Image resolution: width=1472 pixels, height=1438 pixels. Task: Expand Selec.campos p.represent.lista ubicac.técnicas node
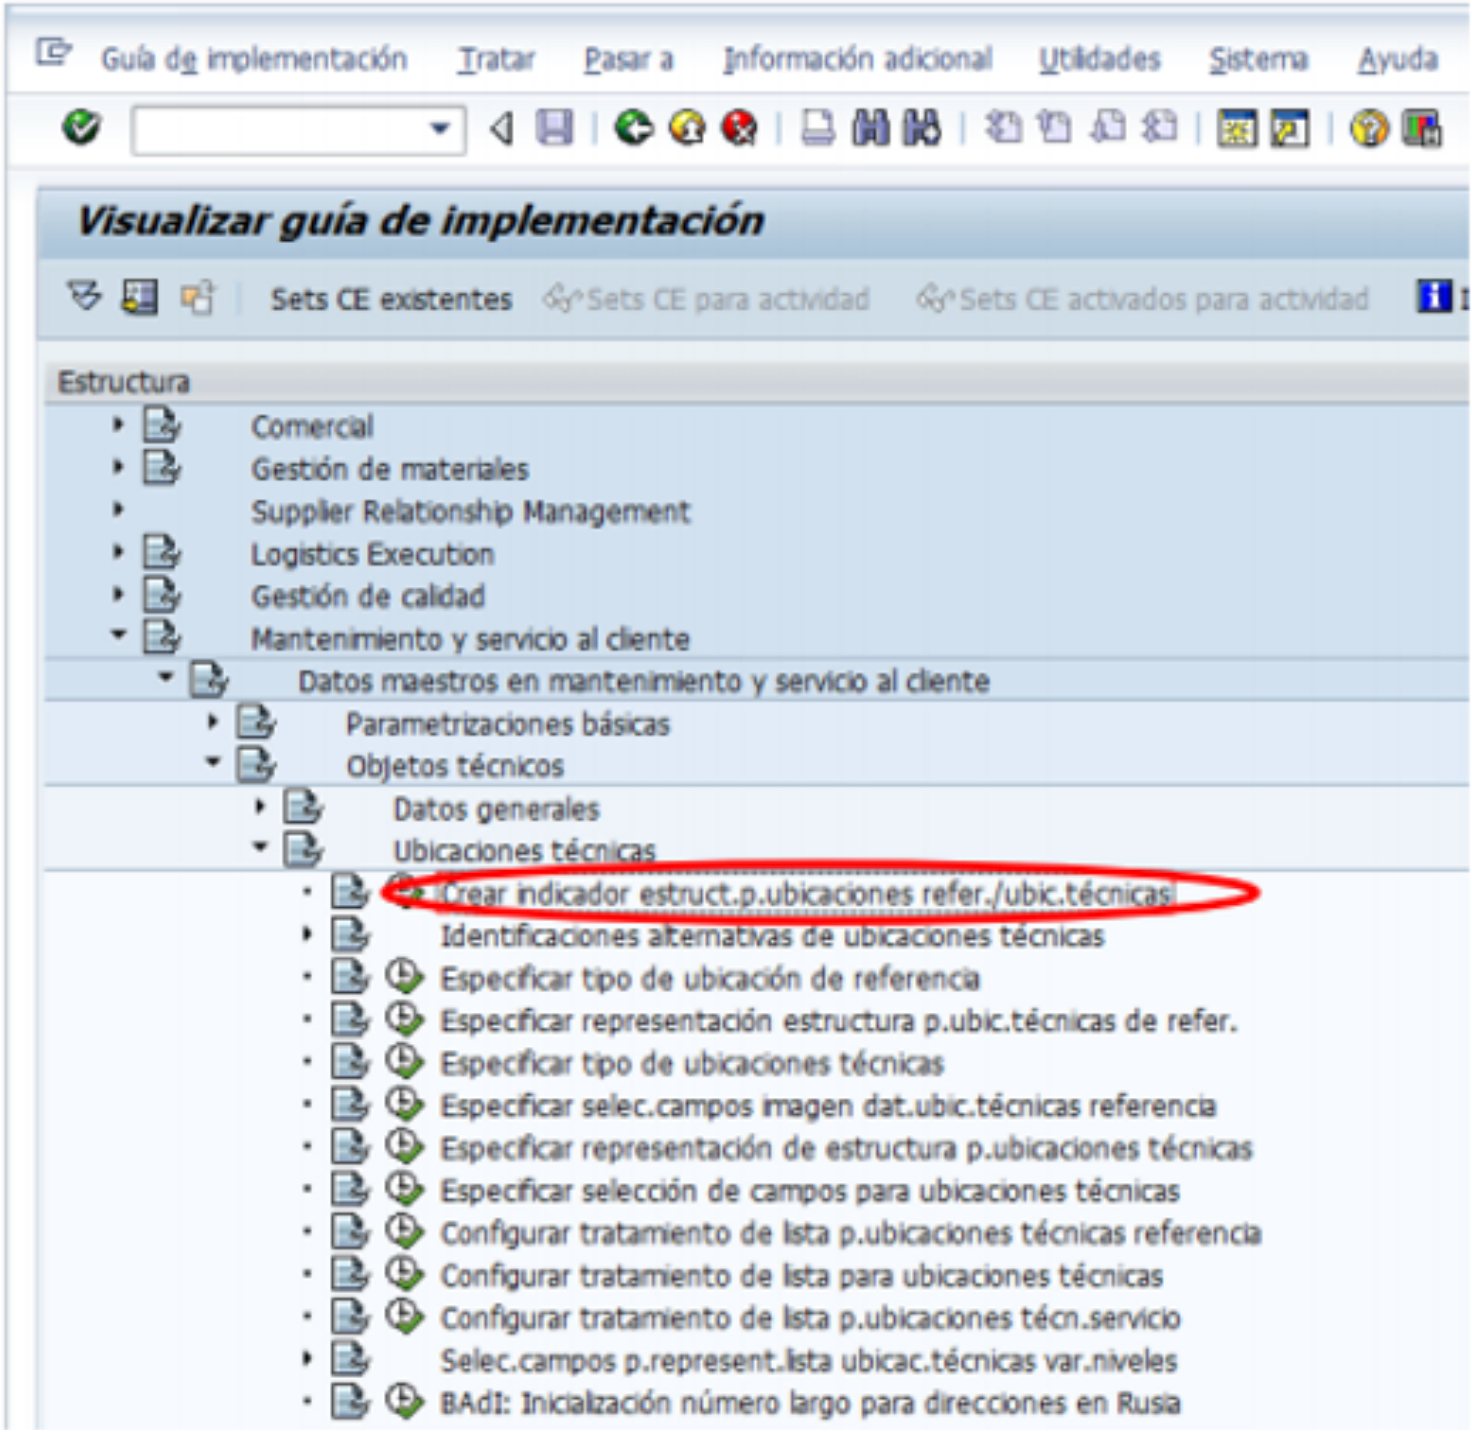pyautogui.click(x=307, y=1360)
